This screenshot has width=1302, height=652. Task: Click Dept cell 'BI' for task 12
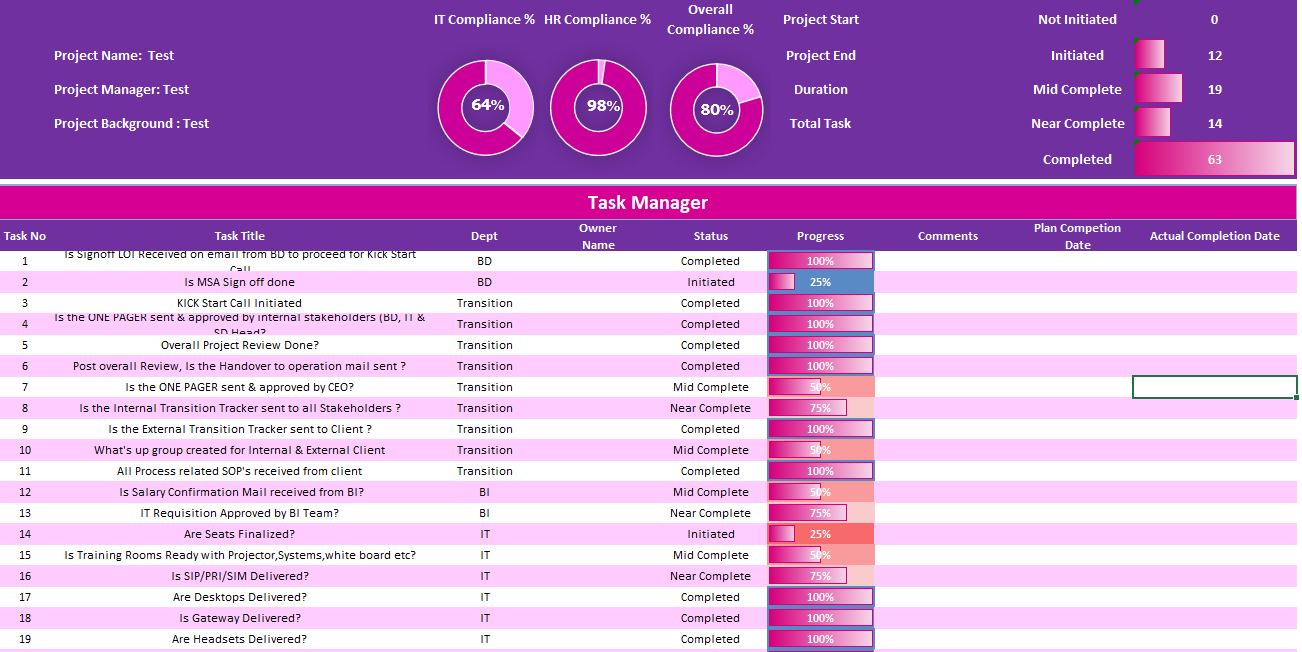coord(485,492)
